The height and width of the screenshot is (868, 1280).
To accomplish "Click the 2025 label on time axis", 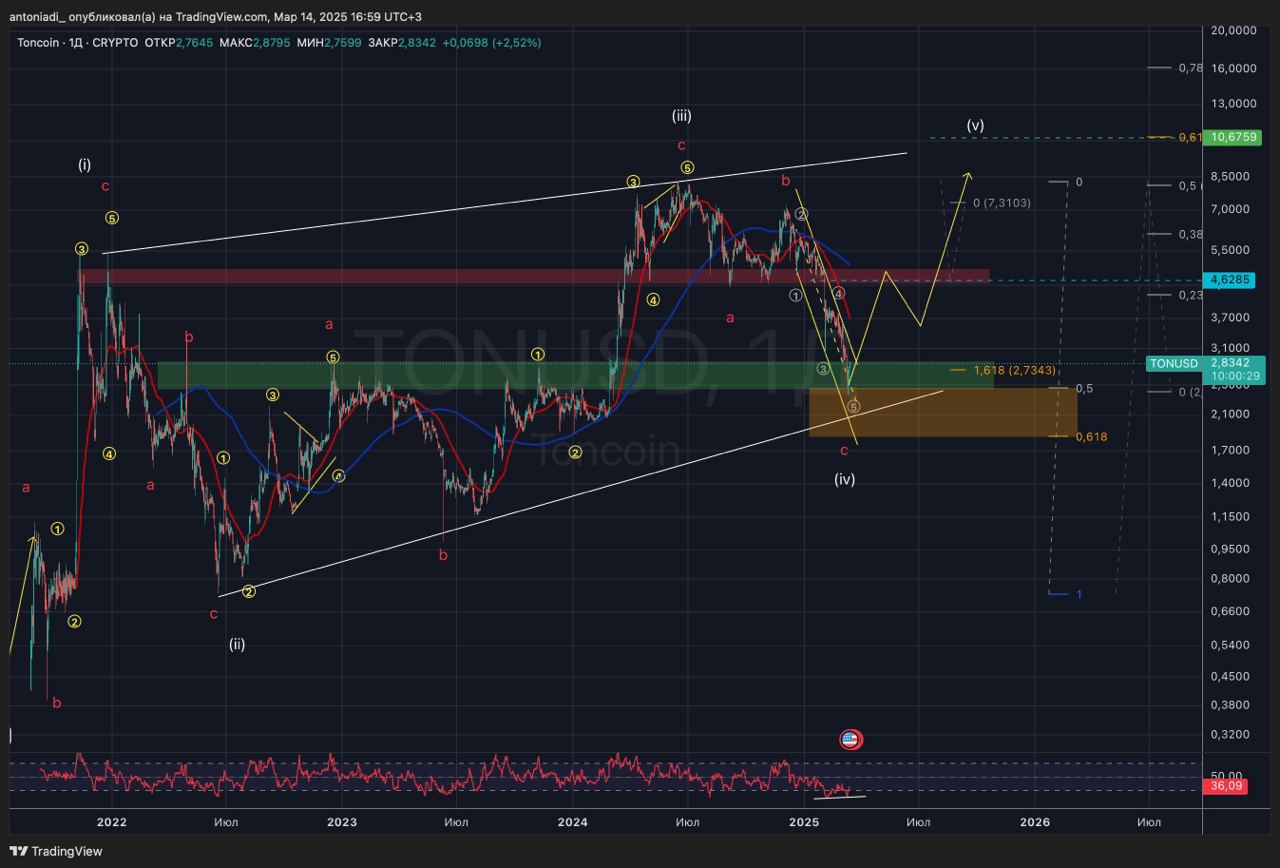I will [804, 822].
